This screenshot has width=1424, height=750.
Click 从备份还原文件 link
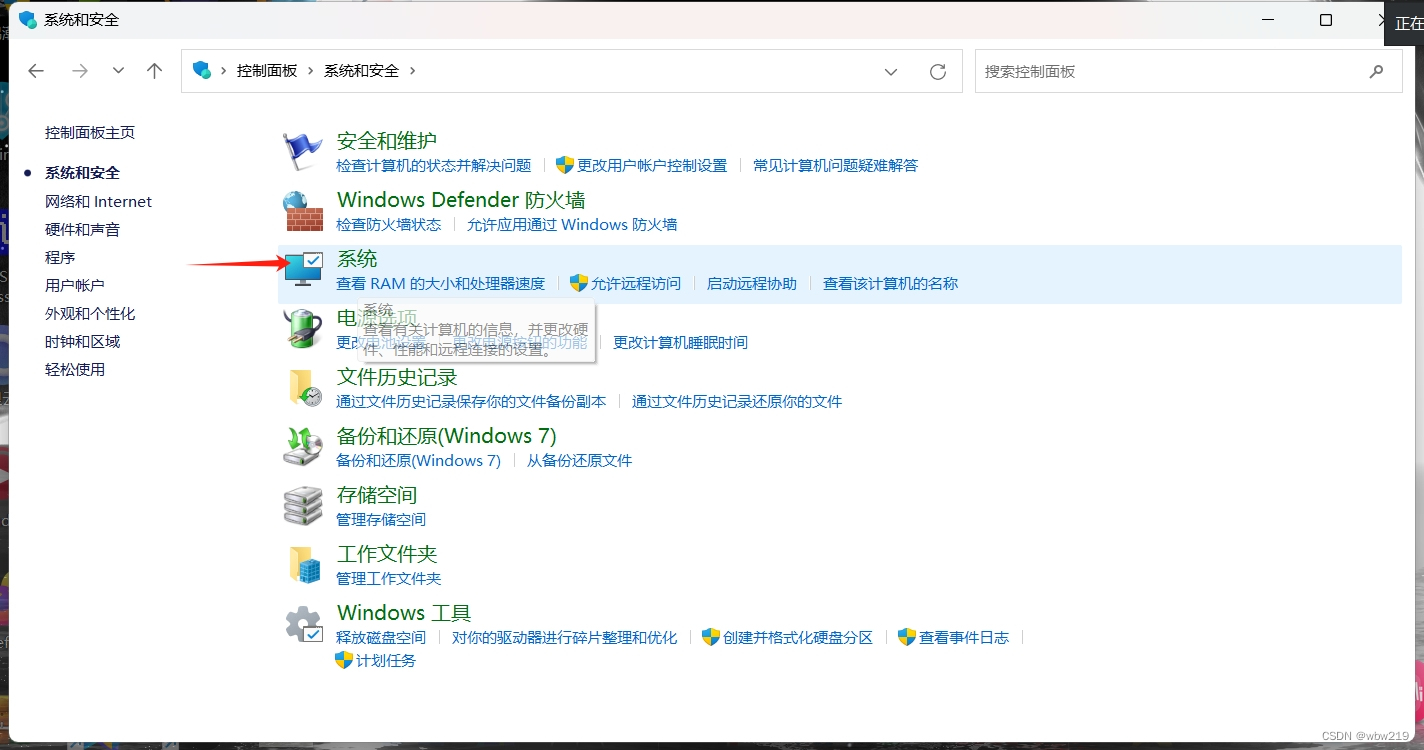580,460
